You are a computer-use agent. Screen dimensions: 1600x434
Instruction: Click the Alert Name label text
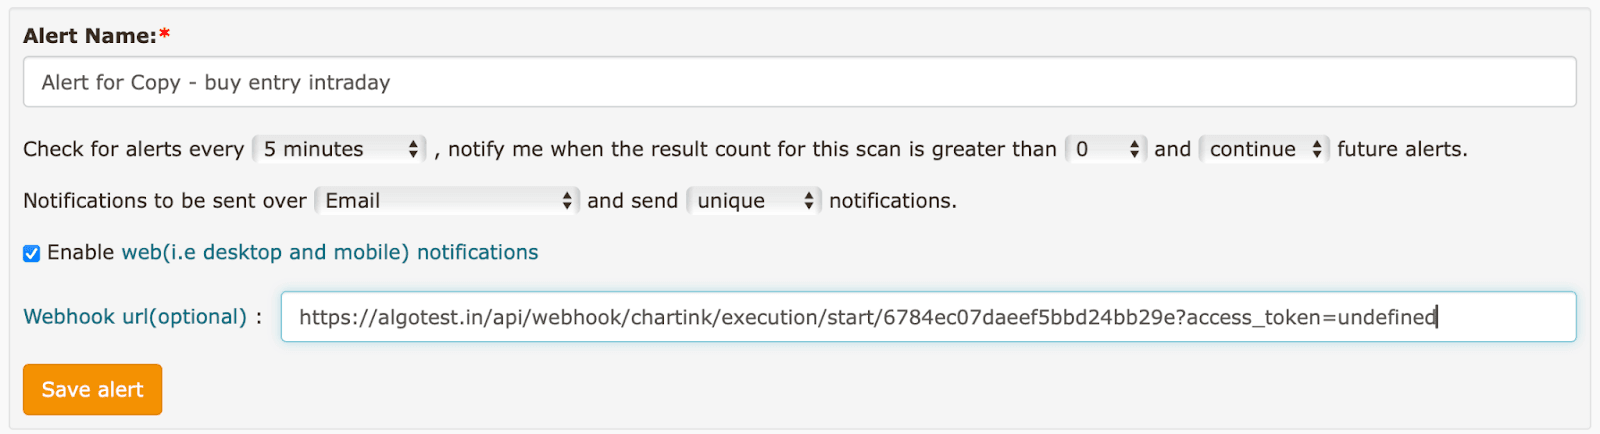pyautogui.click(x=89, y=36)
